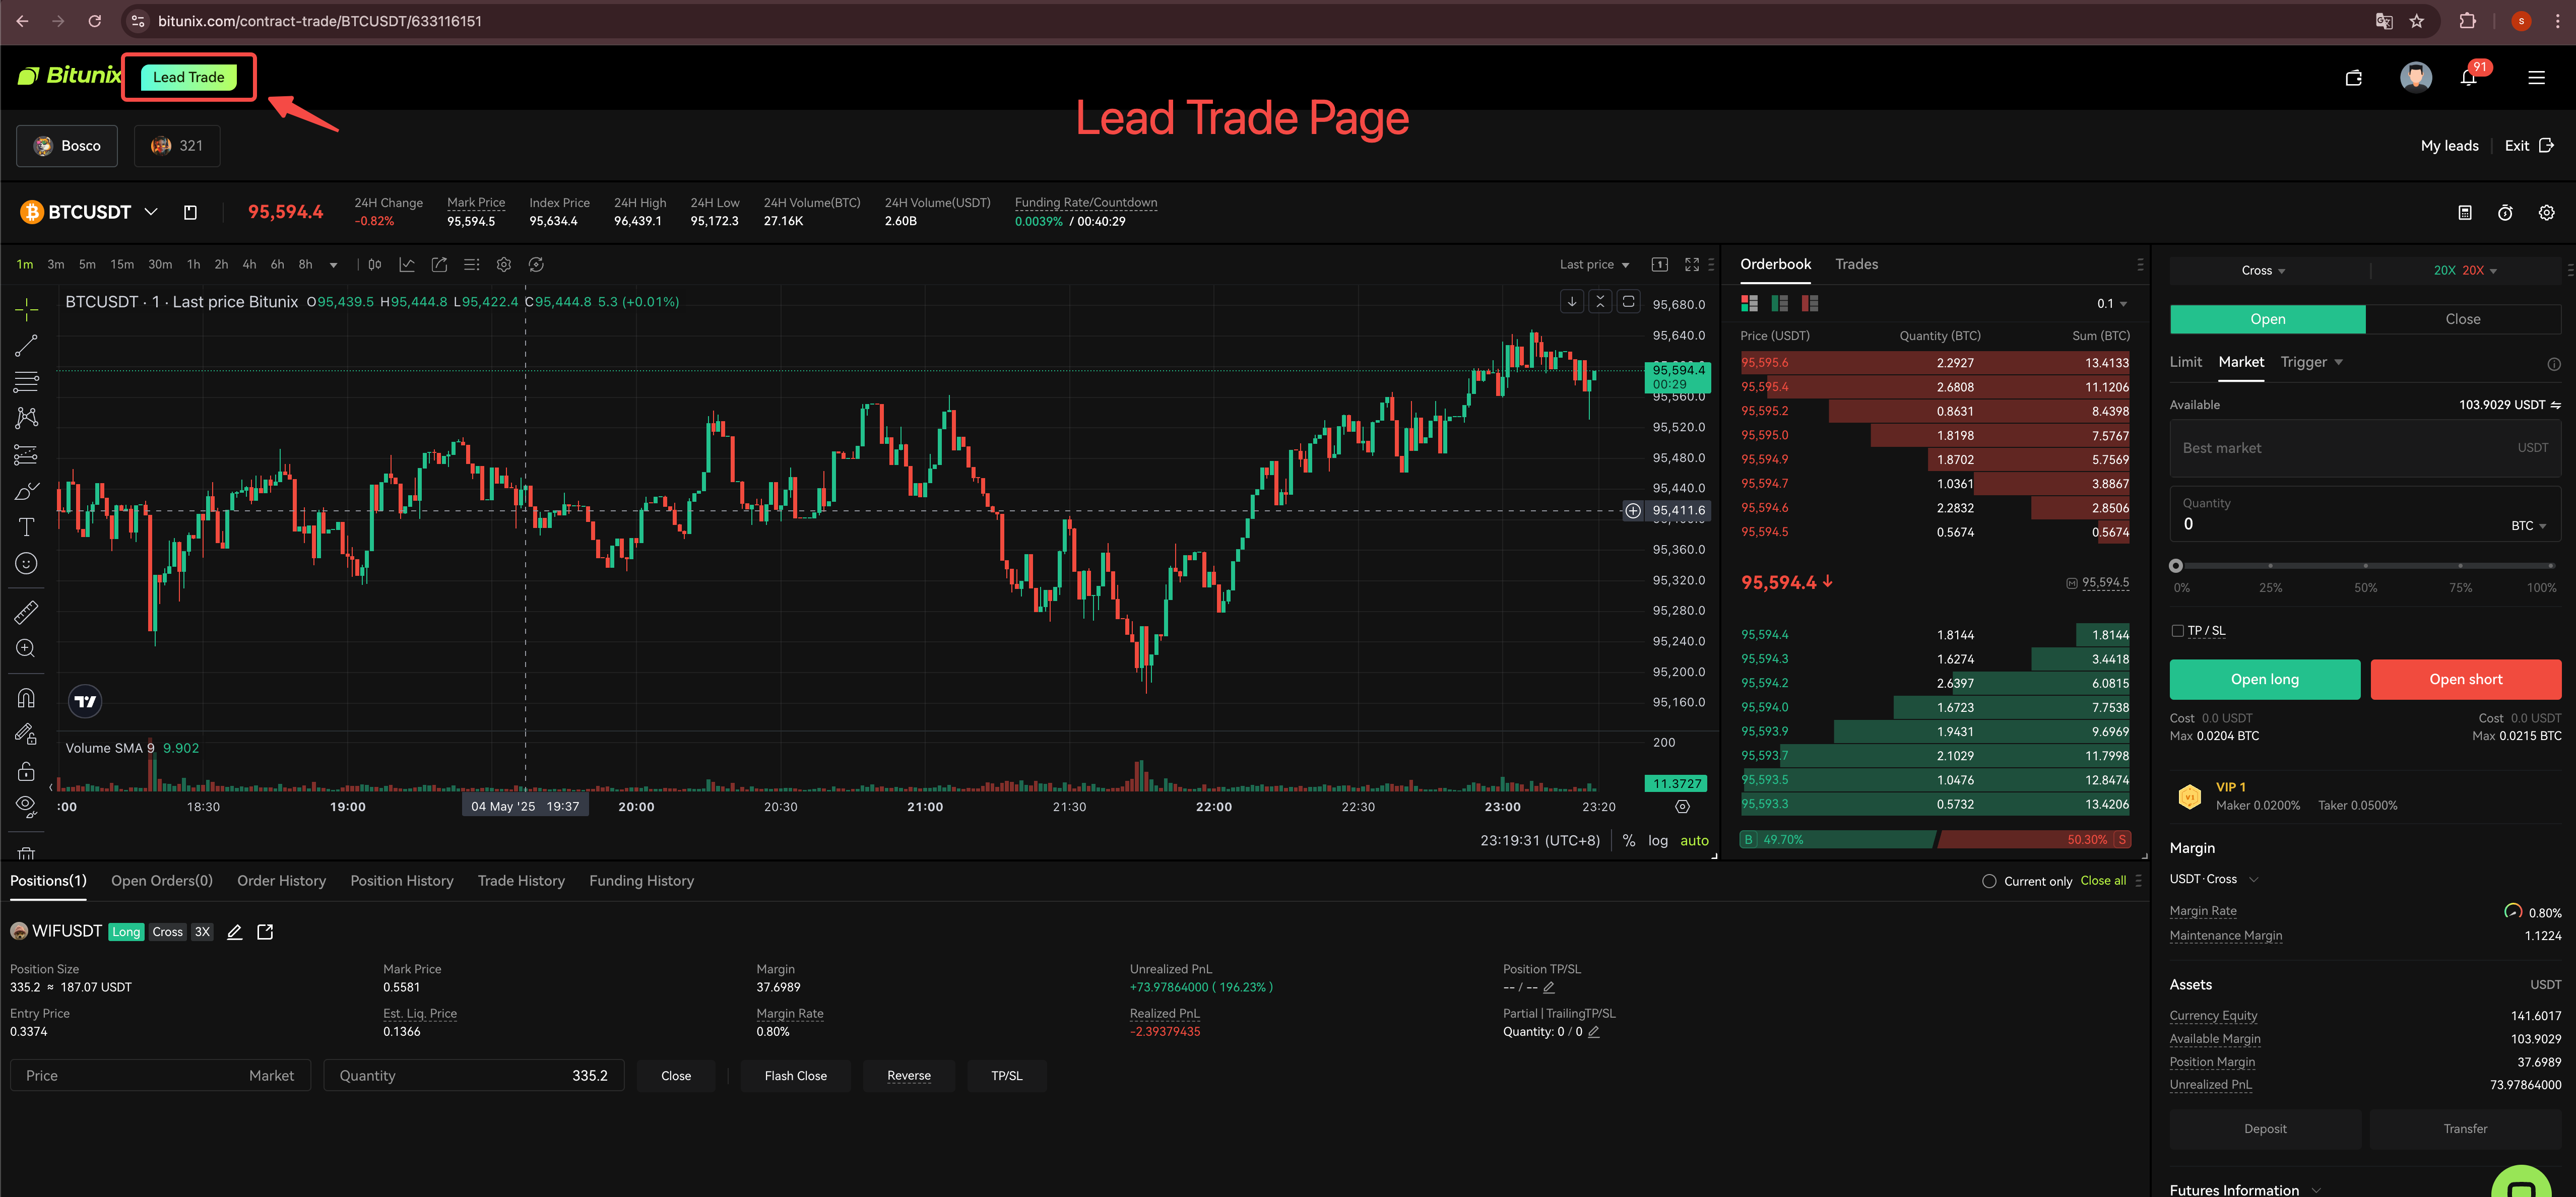This screenshot has height=1197, width=2576.
Task: Open 20X leverage dropdown
Action: 2465,271
